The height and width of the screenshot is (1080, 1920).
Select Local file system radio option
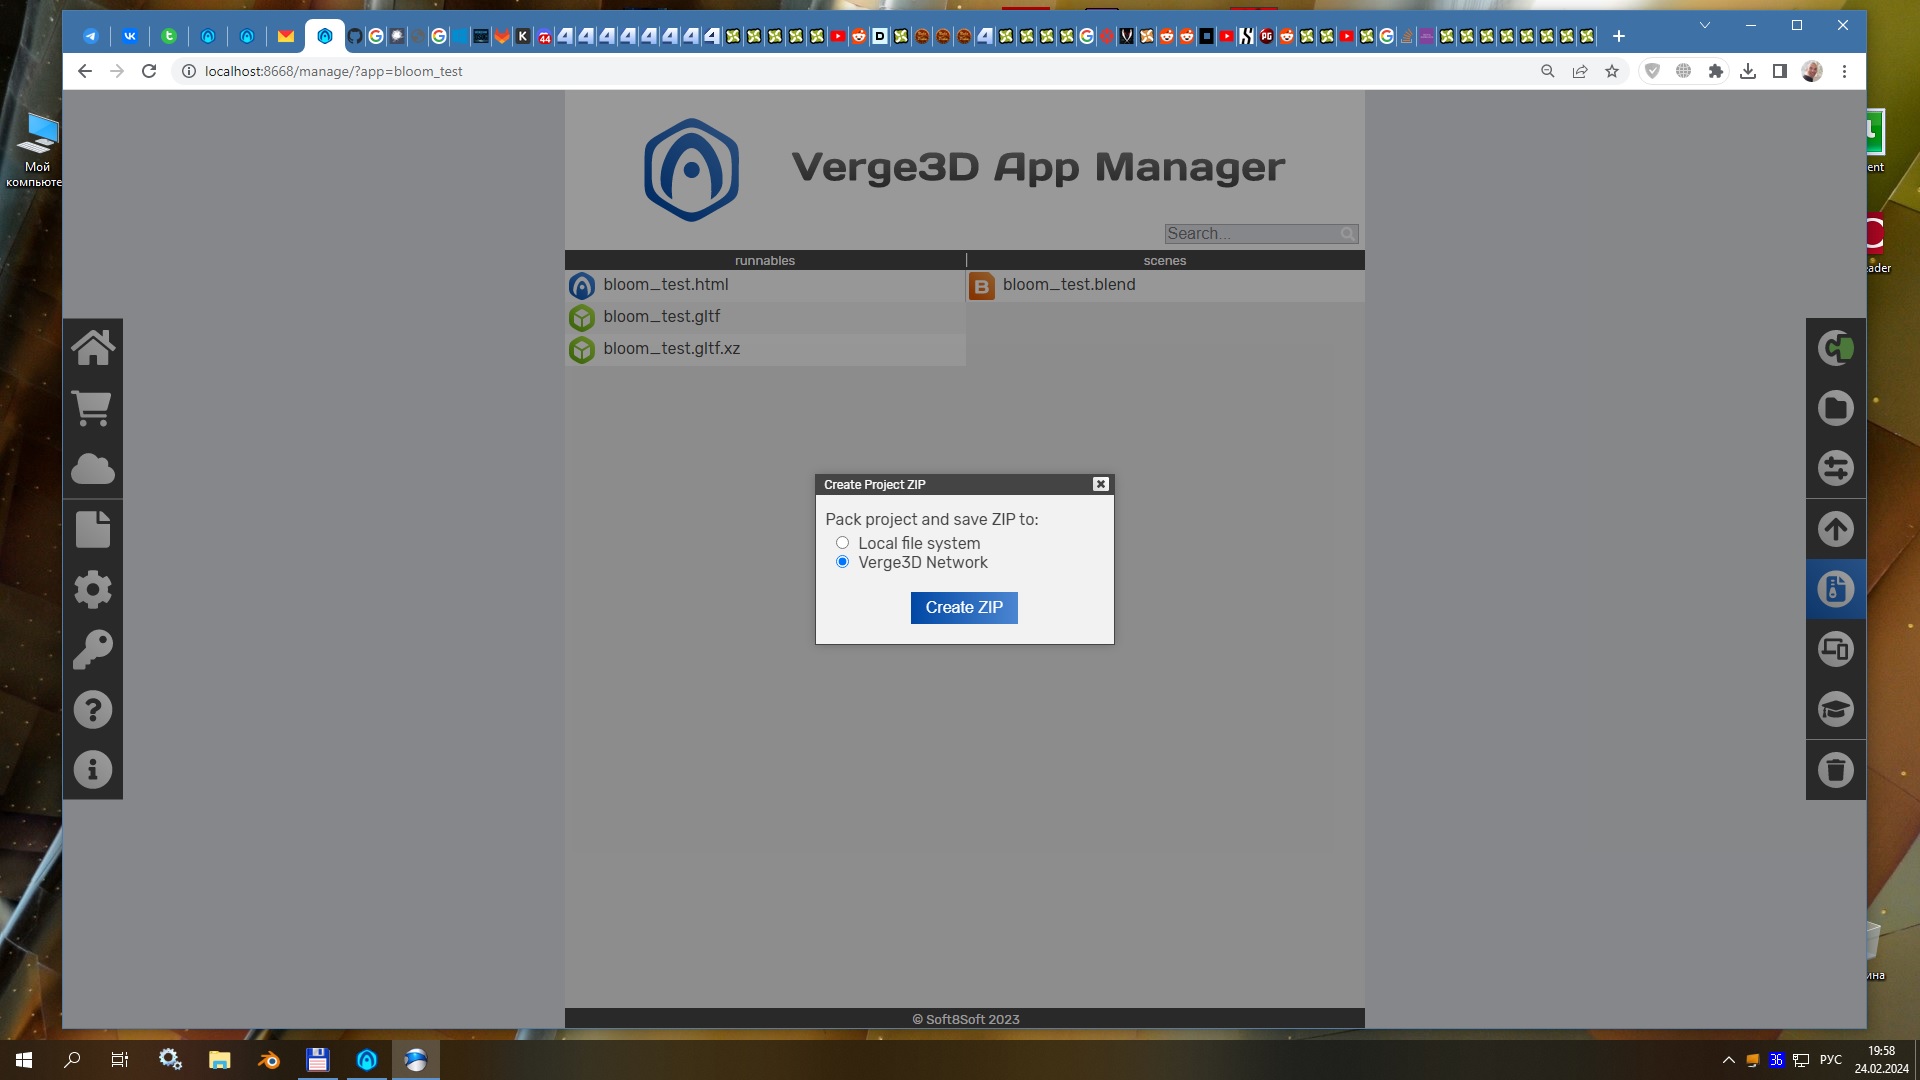842,543
